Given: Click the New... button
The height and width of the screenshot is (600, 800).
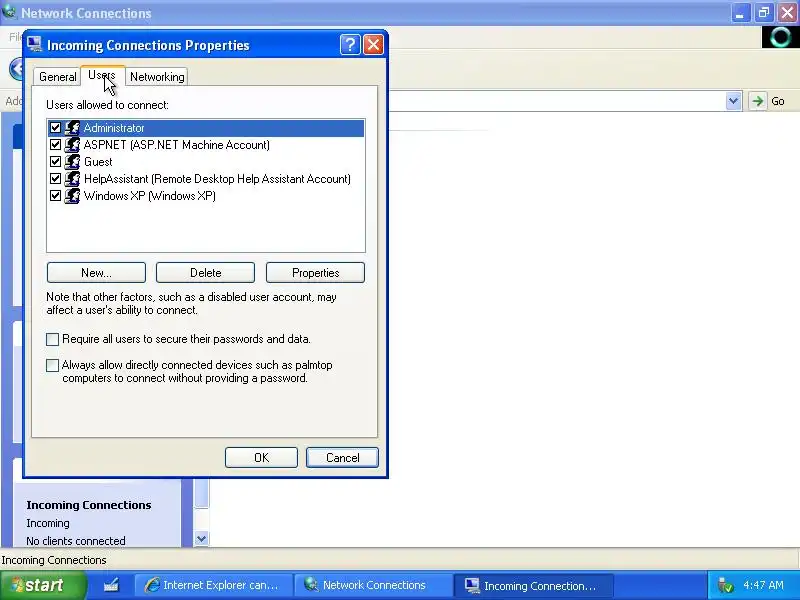Looking at the screenshot, I should [96, 273].
